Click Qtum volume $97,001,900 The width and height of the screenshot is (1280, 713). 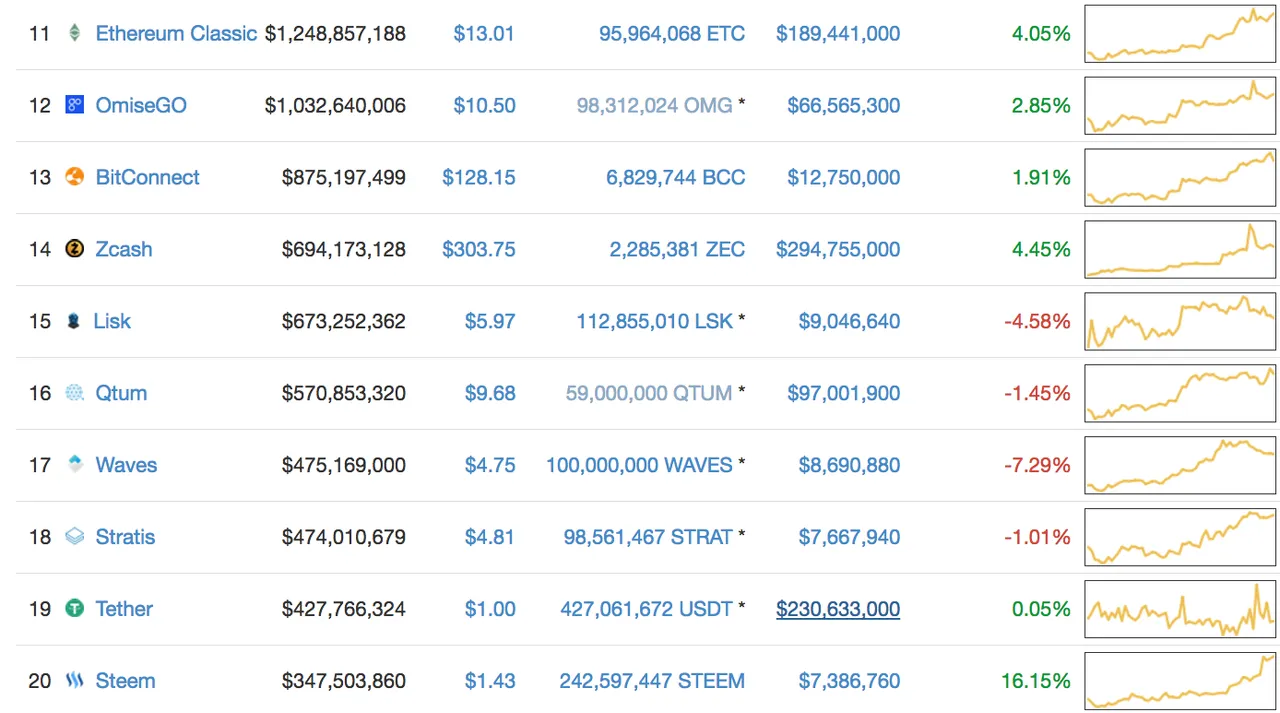[844, 393]
